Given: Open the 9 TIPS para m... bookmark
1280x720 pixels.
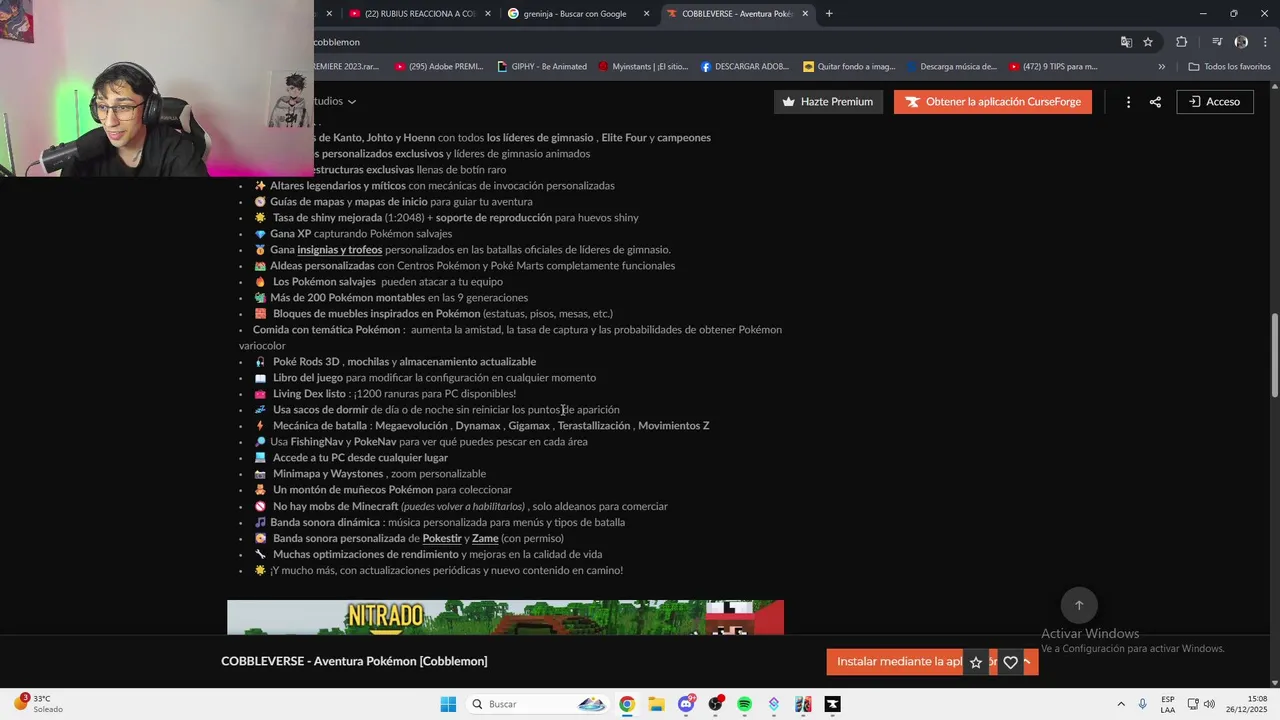Looking at the screenshot, I should point(1053,67).
